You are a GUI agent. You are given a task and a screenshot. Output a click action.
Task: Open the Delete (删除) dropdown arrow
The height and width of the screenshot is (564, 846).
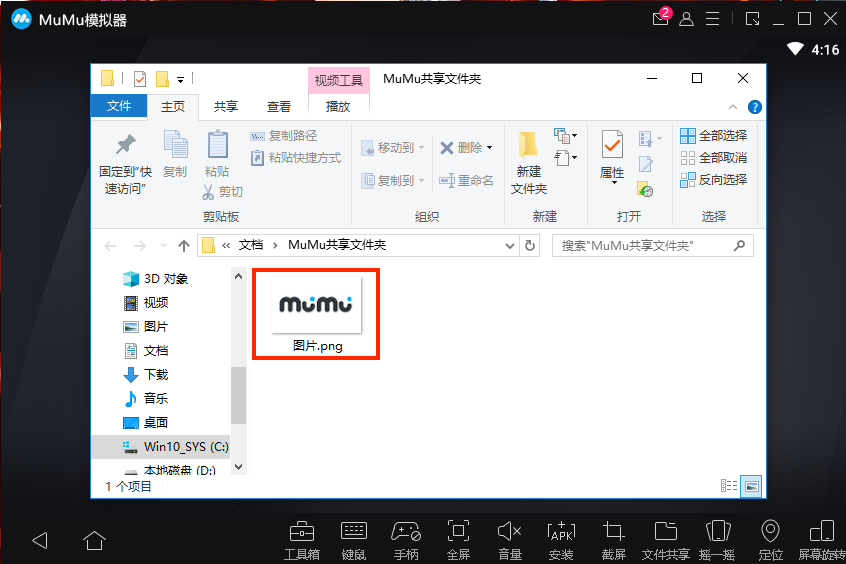click(x=489, y=147)
